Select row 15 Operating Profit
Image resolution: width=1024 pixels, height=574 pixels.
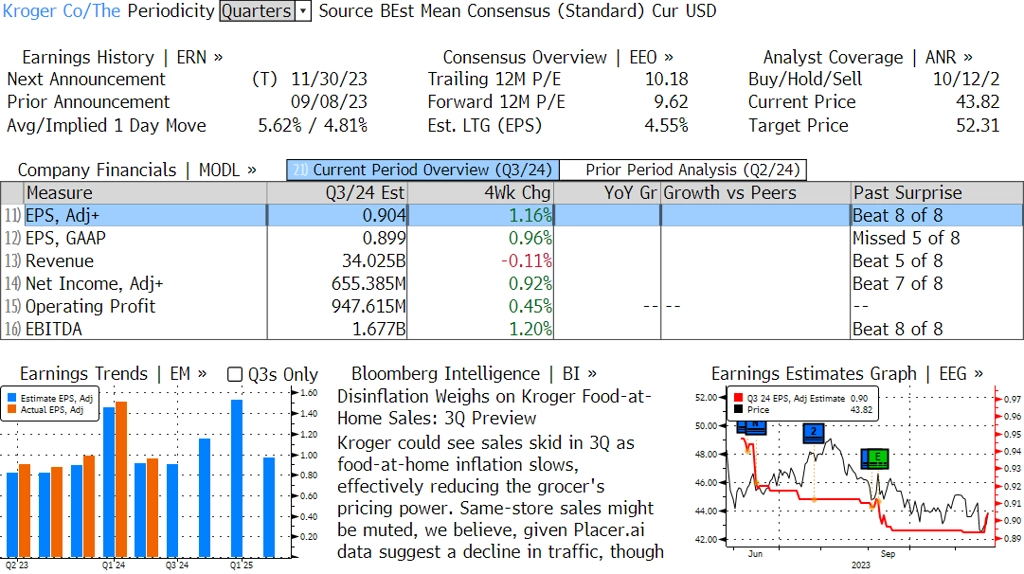[x=512, y=306]
